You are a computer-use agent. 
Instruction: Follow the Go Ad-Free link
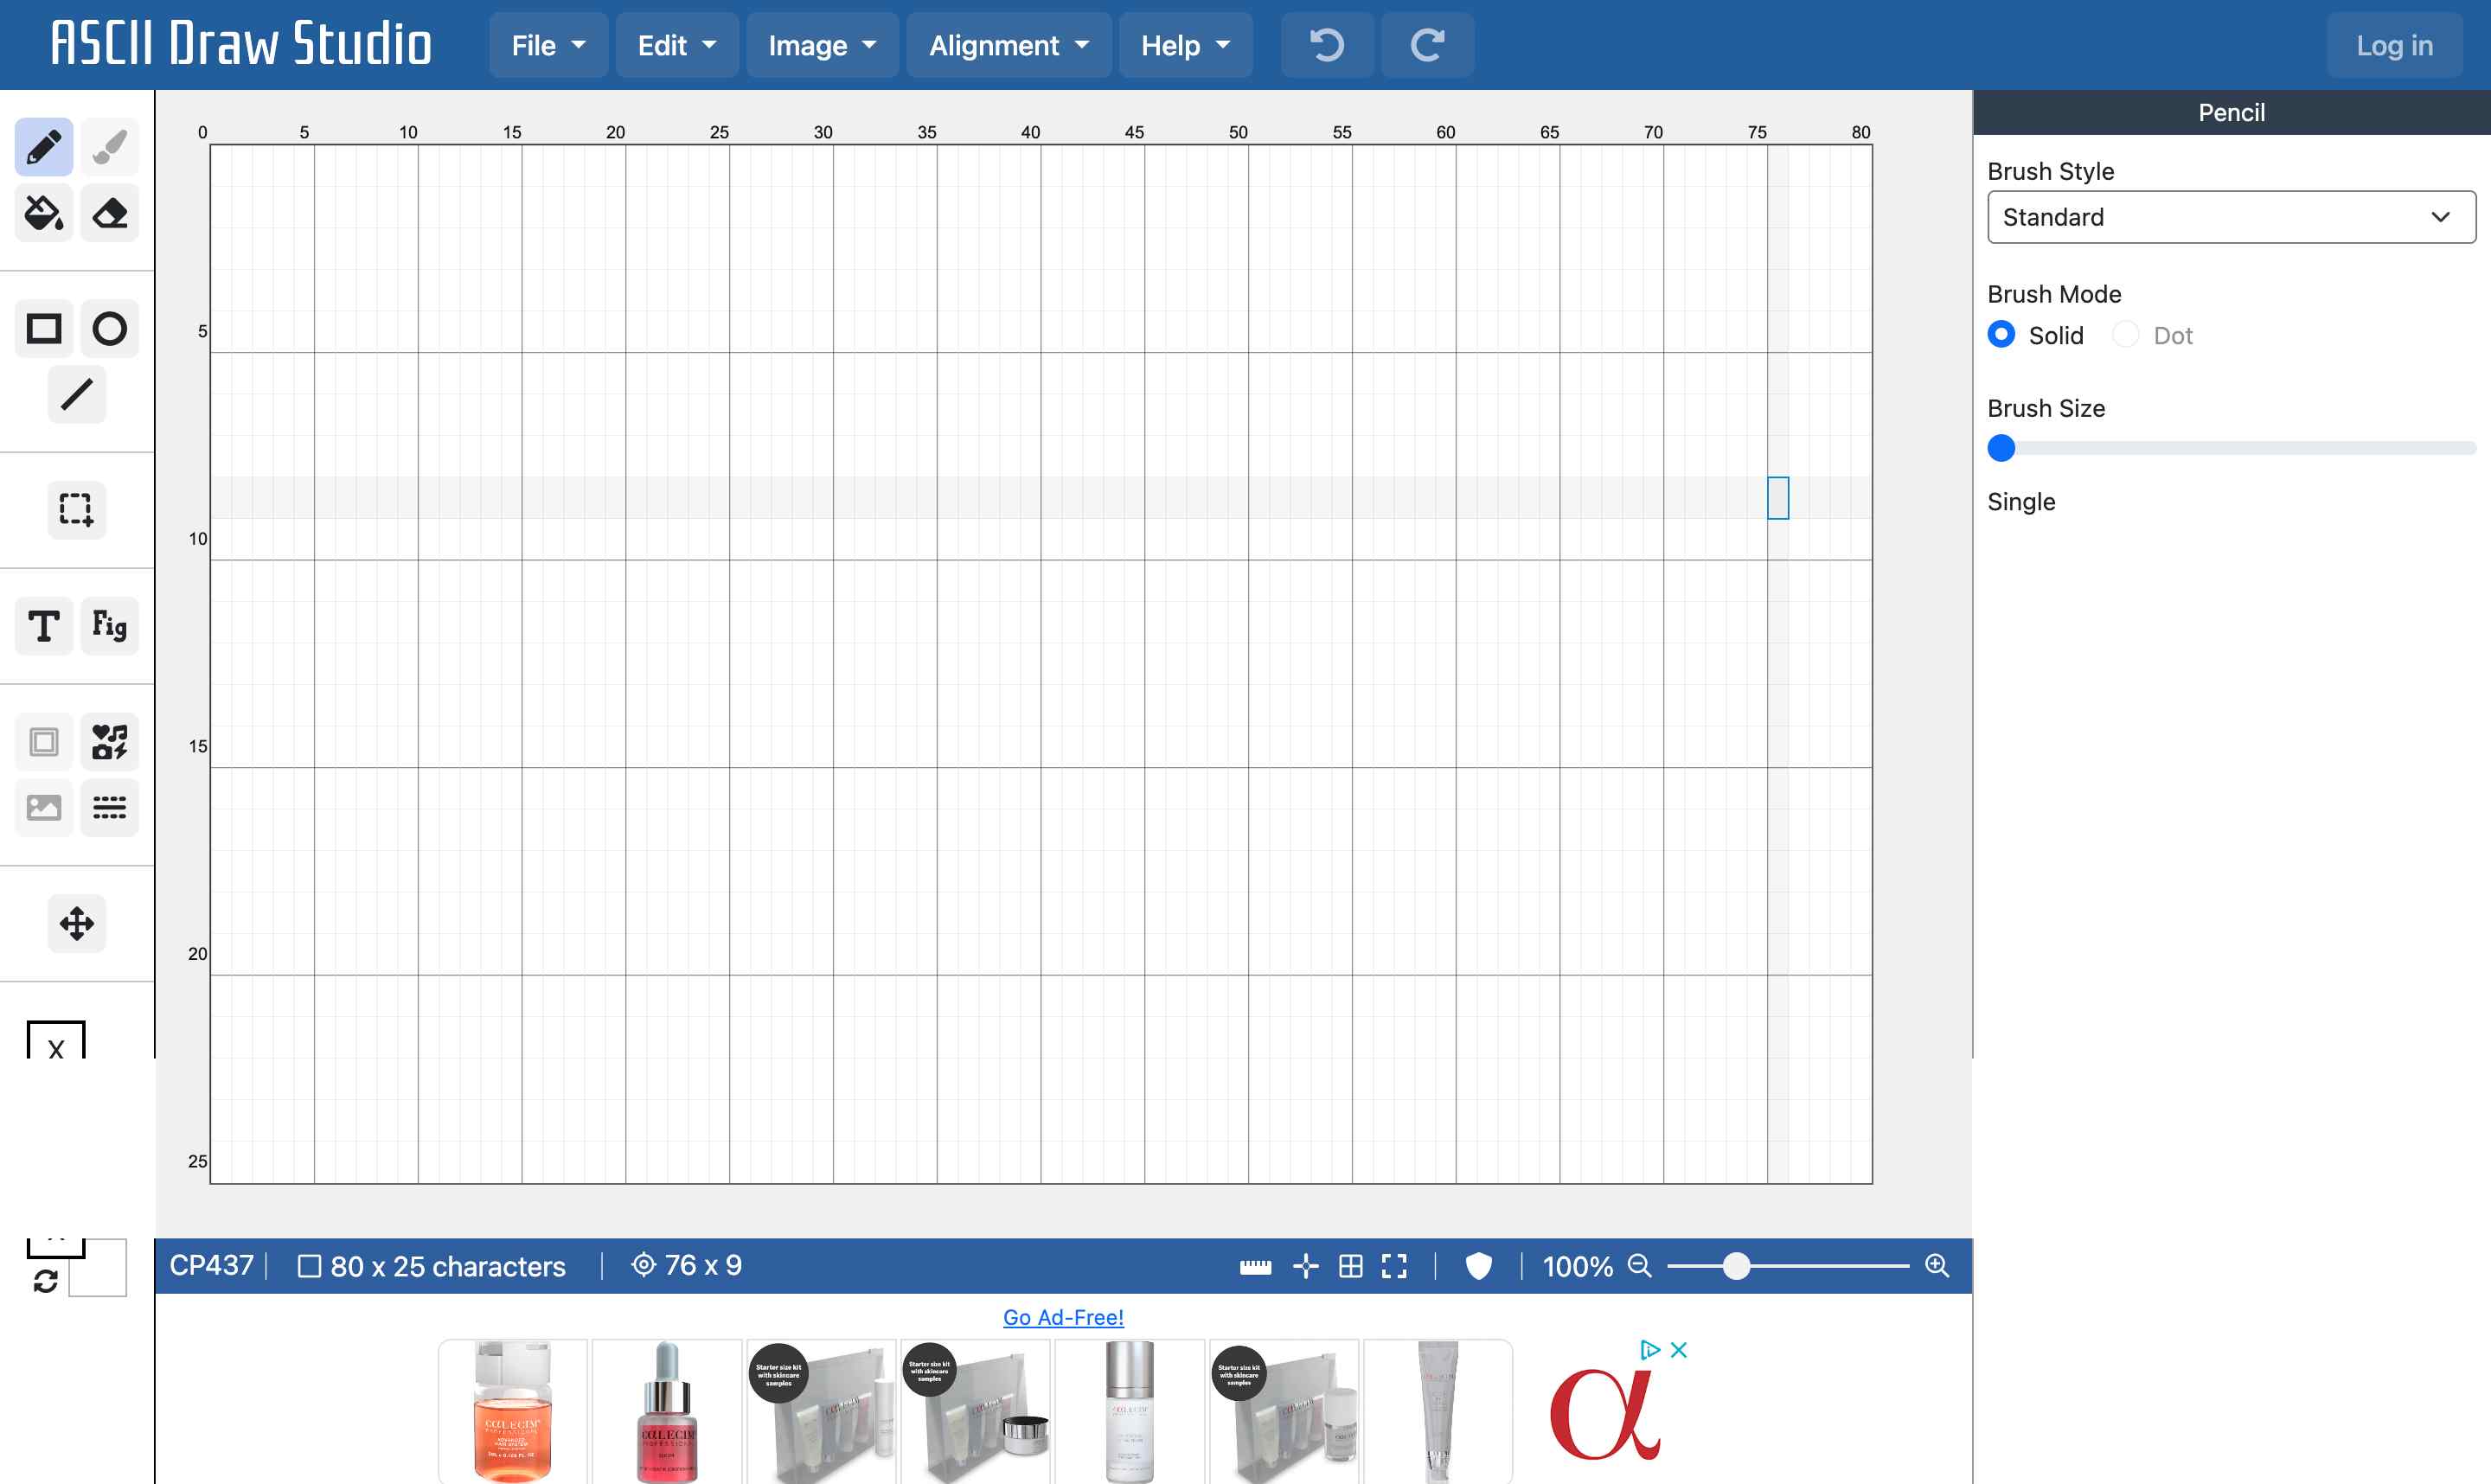click(x=1063, y=1317)
